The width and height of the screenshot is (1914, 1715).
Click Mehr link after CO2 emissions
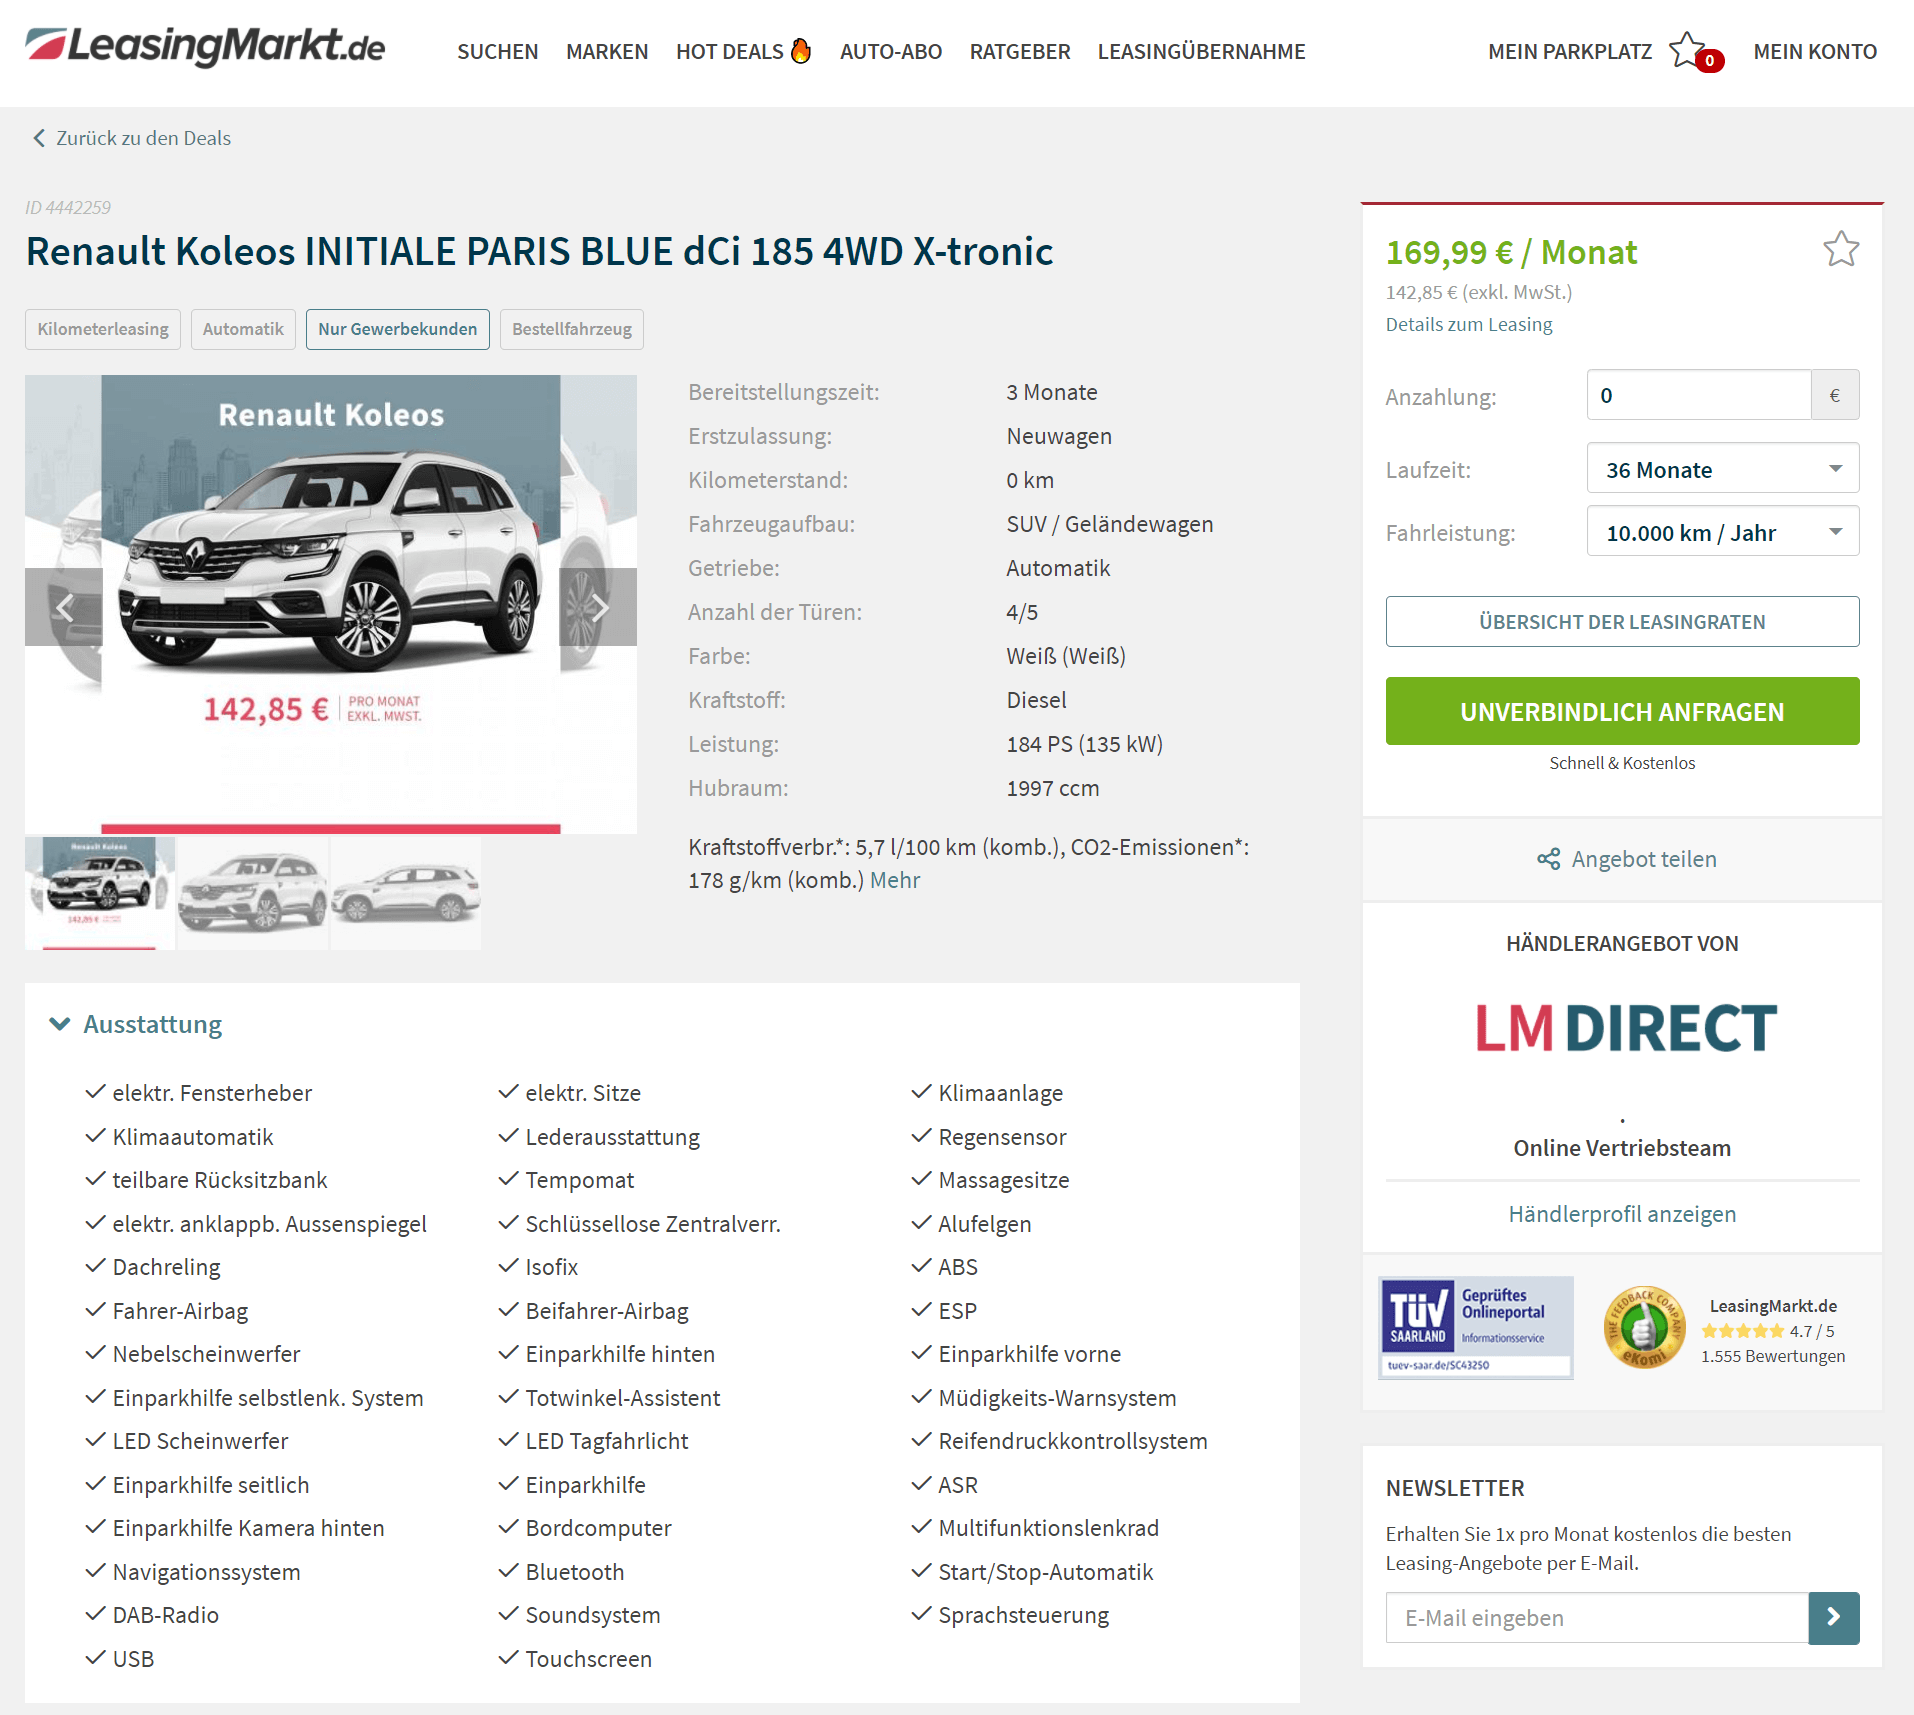[x=895, y=880]
